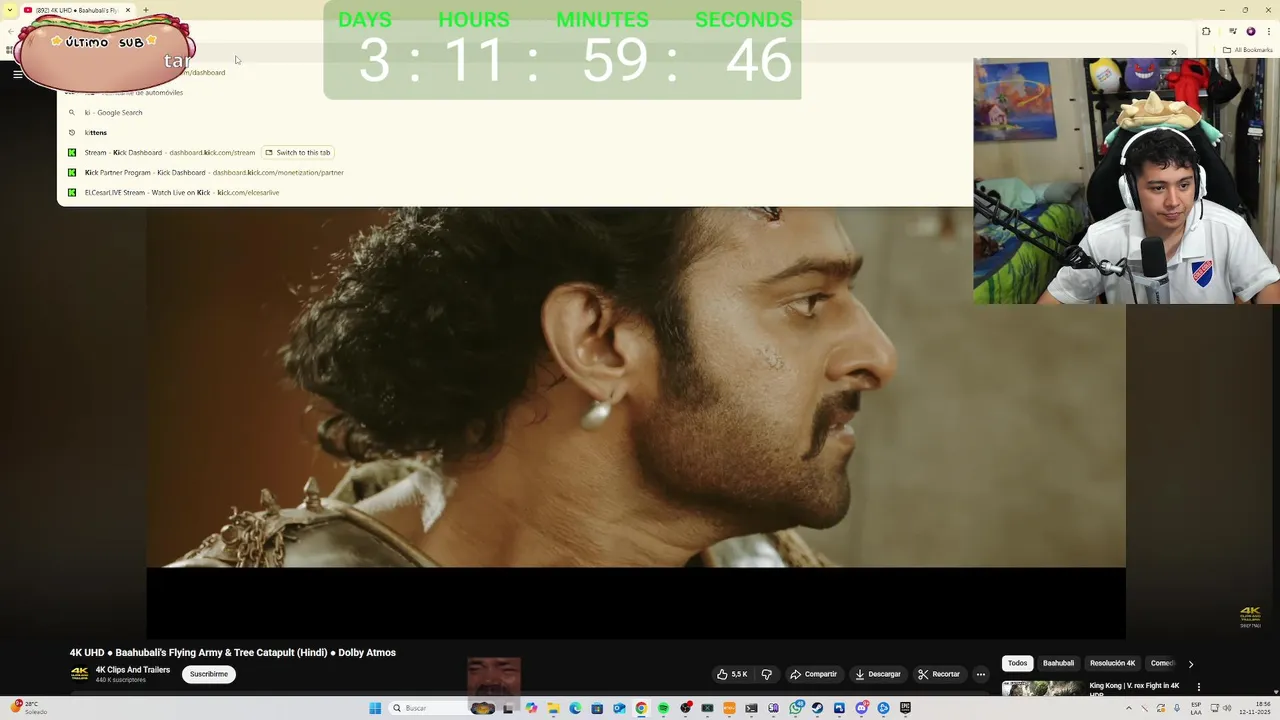
Task: Switch to Chrome in the taskbar
Action: (641, 708)
